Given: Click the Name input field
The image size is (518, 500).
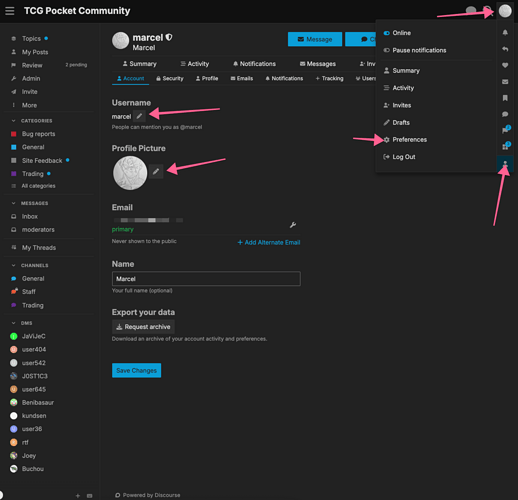Looking at the screenshot, I should coord(206,279).
